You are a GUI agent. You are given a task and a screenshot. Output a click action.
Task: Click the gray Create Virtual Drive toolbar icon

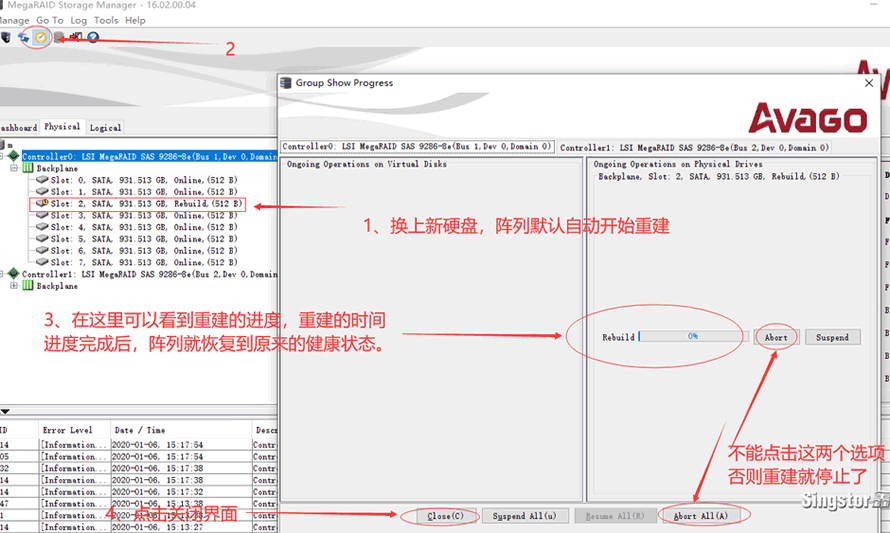(x=58, y=37)
